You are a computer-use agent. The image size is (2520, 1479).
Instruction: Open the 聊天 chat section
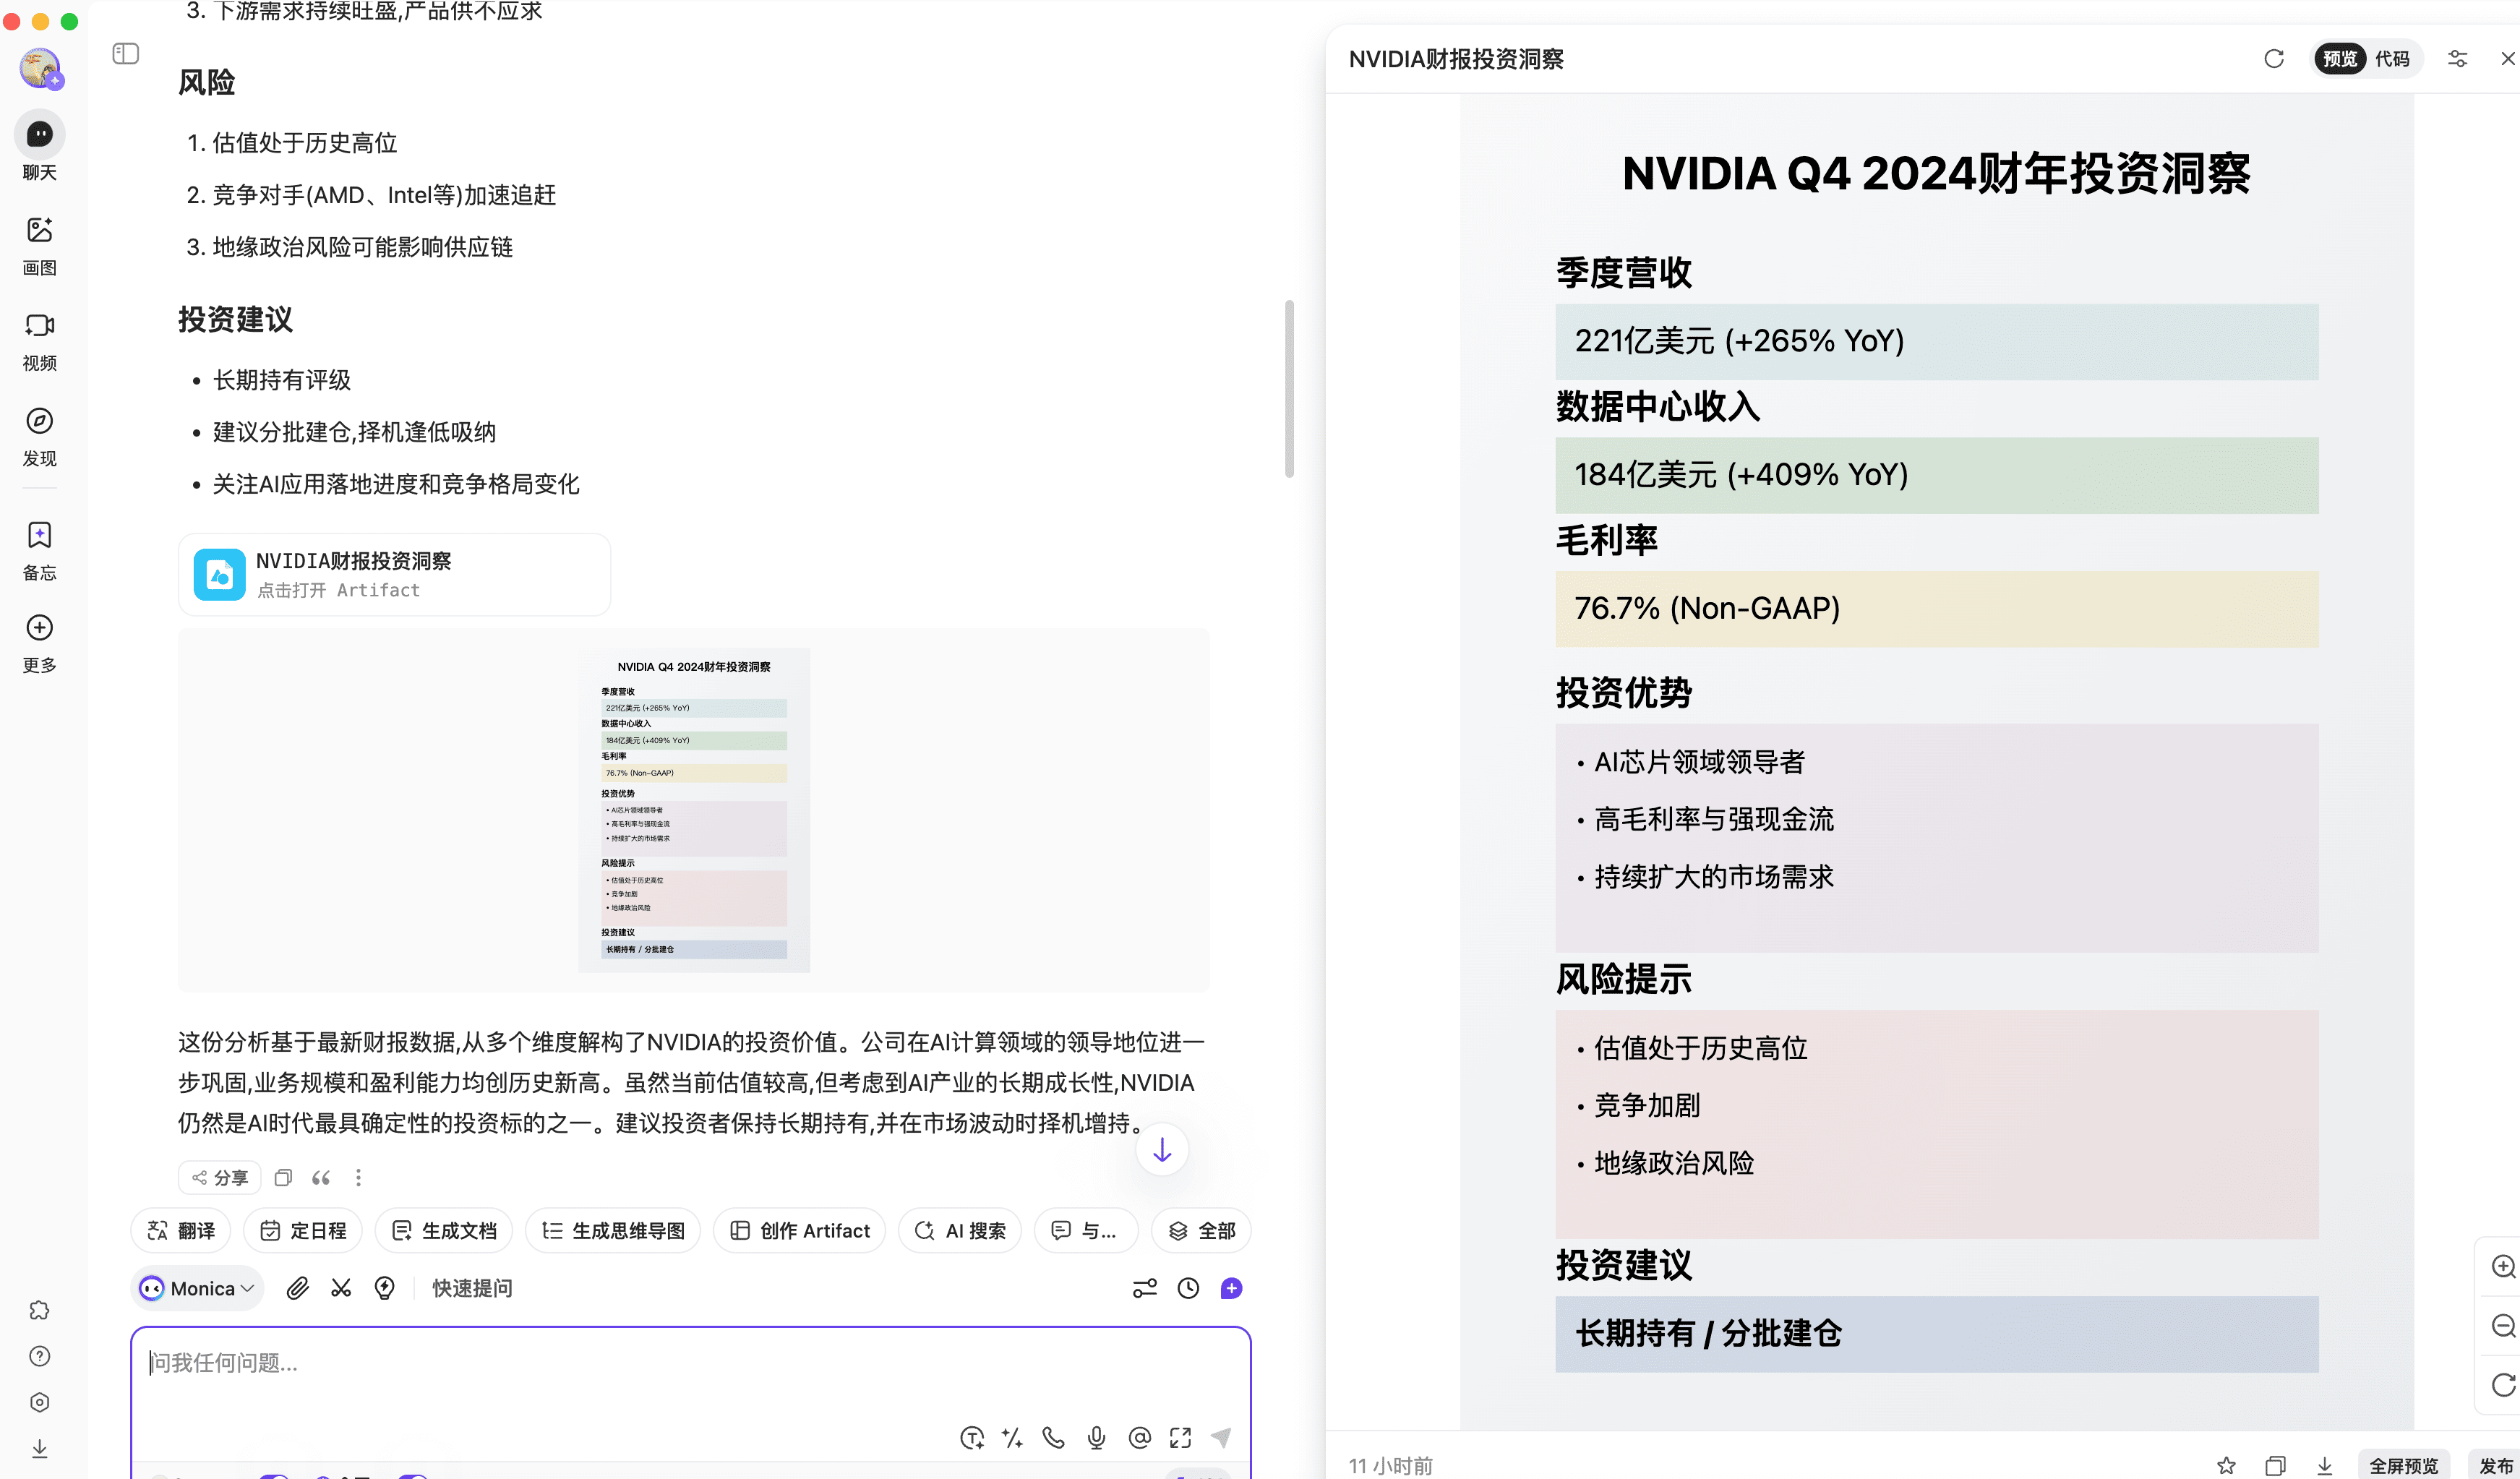tap(40, 147)
